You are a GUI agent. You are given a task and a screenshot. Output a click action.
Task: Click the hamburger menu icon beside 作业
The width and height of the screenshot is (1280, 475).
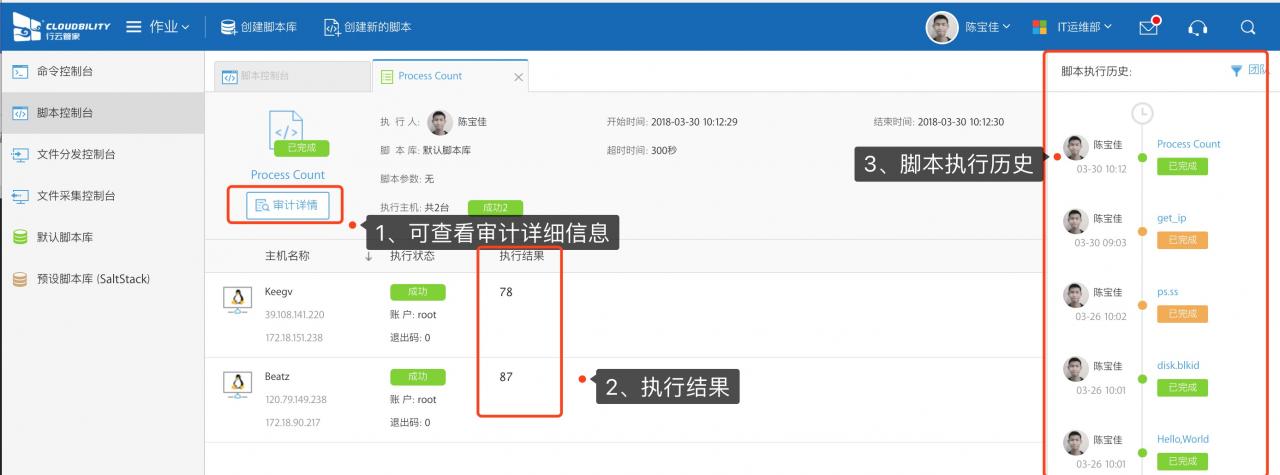pyautogui.click(x=134, y=27)
